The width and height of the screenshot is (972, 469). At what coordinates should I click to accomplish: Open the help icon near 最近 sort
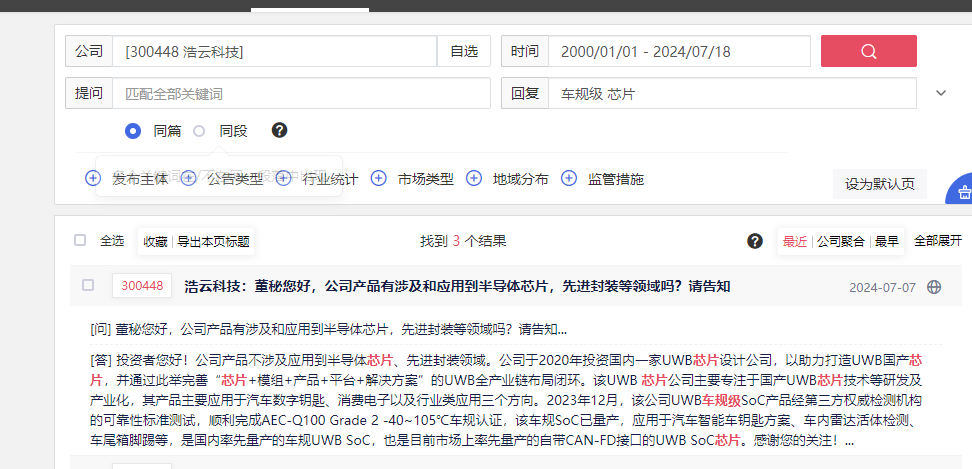[x=754, y=241]
